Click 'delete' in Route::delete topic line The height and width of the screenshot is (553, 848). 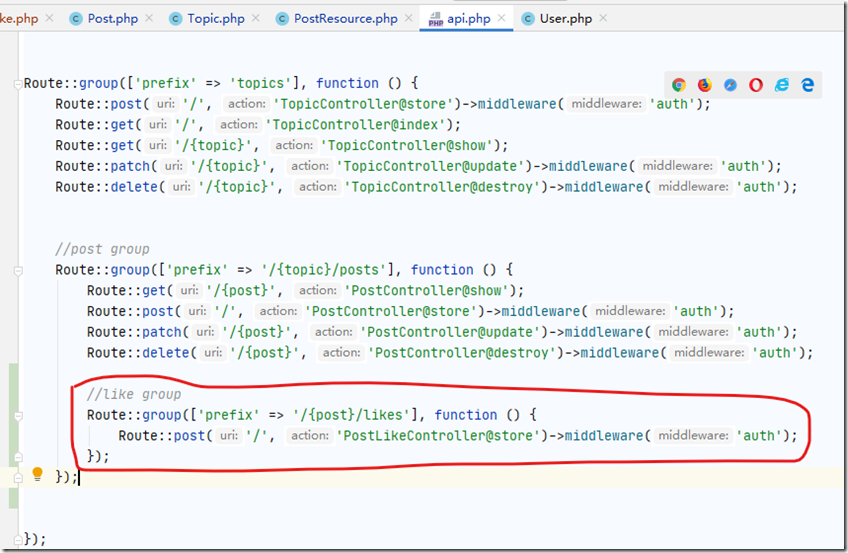[x=134, y=187]
